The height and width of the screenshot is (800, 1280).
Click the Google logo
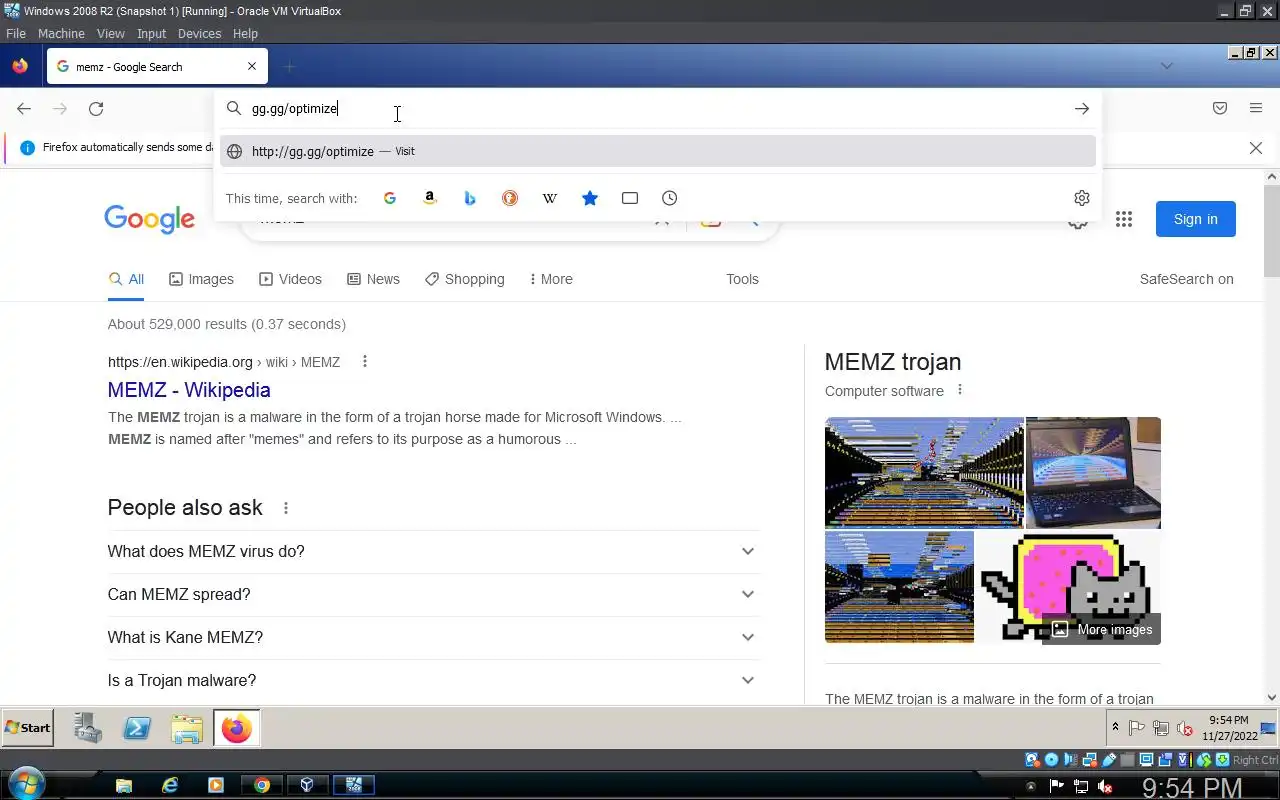[150, 219]
